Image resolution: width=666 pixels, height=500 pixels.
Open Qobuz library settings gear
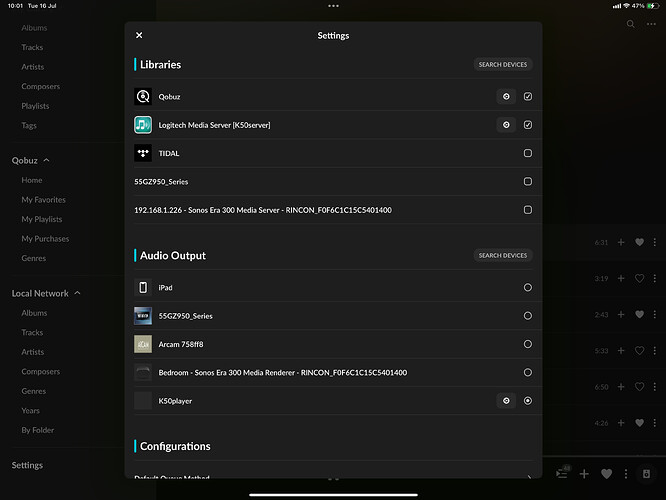coord(506,96)
